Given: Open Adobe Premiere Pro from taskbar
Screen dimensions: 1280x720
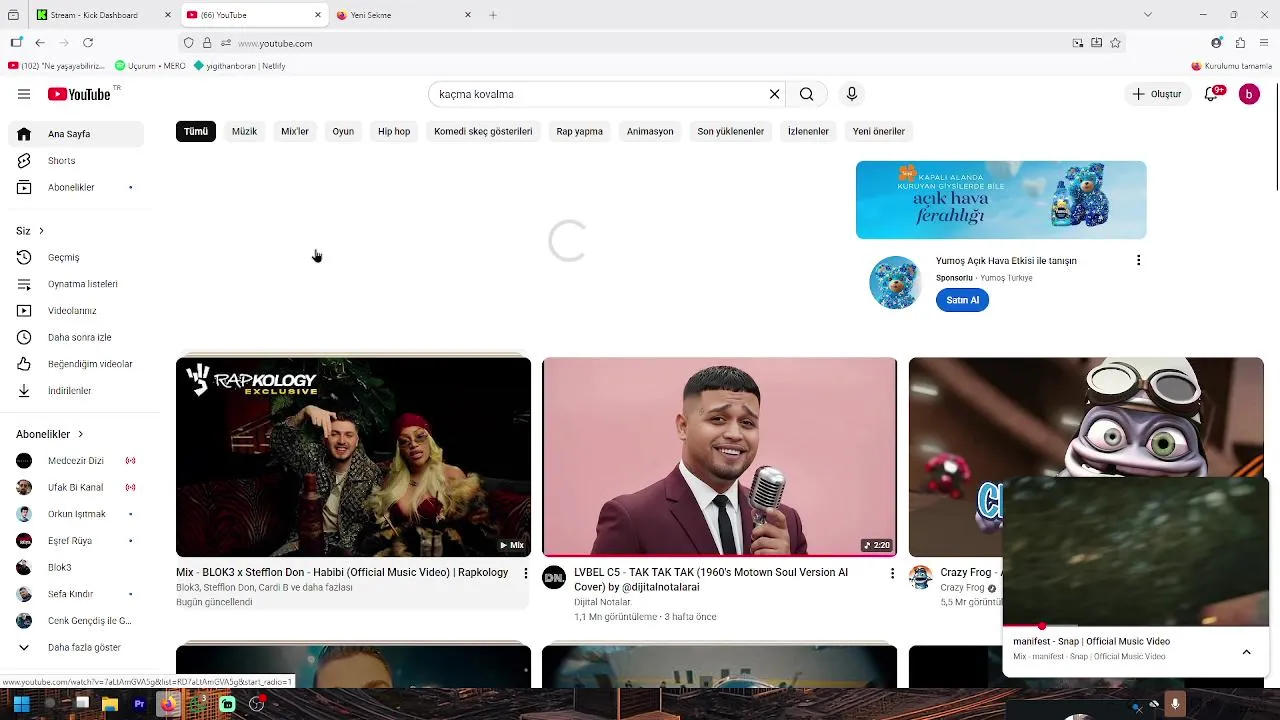Looking at the screenshot, I should click(139, 704).
